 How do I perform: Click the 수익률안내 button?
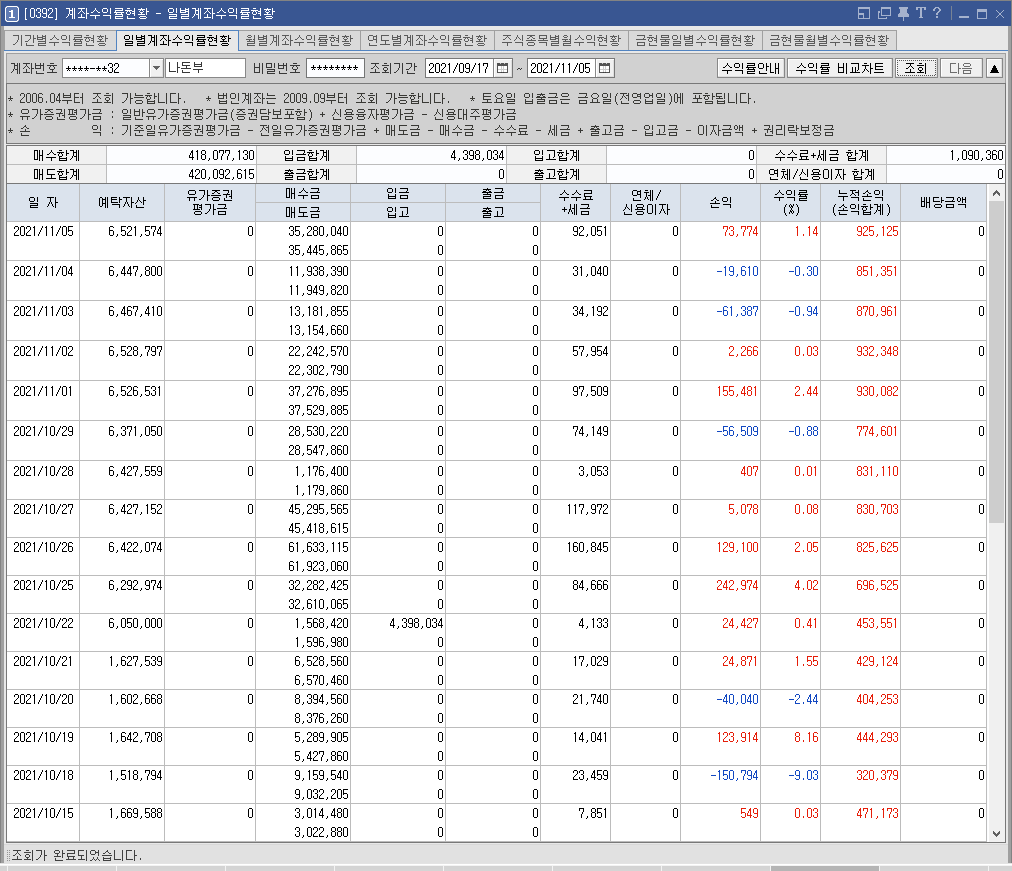point(751,68)
